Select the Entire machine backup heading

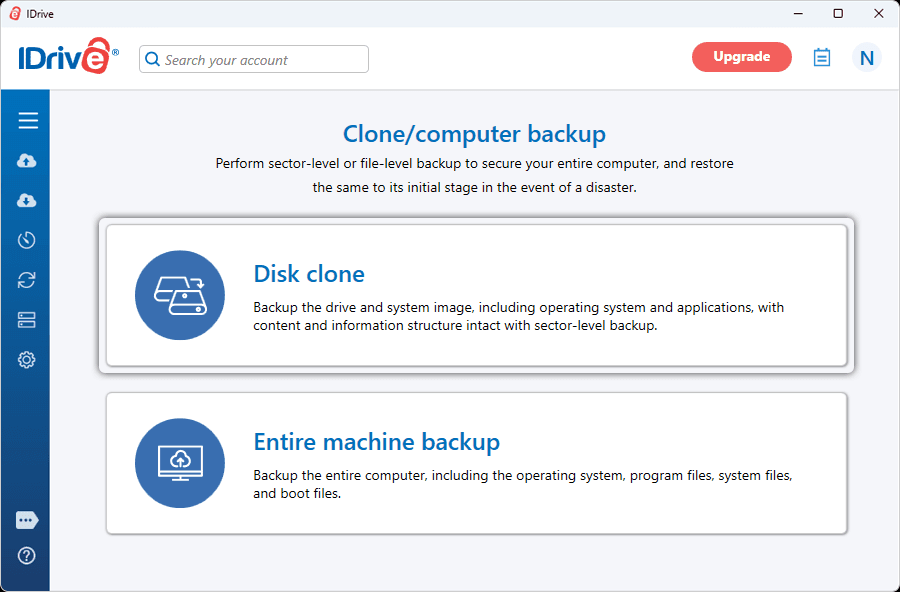[x=377, y=442]
